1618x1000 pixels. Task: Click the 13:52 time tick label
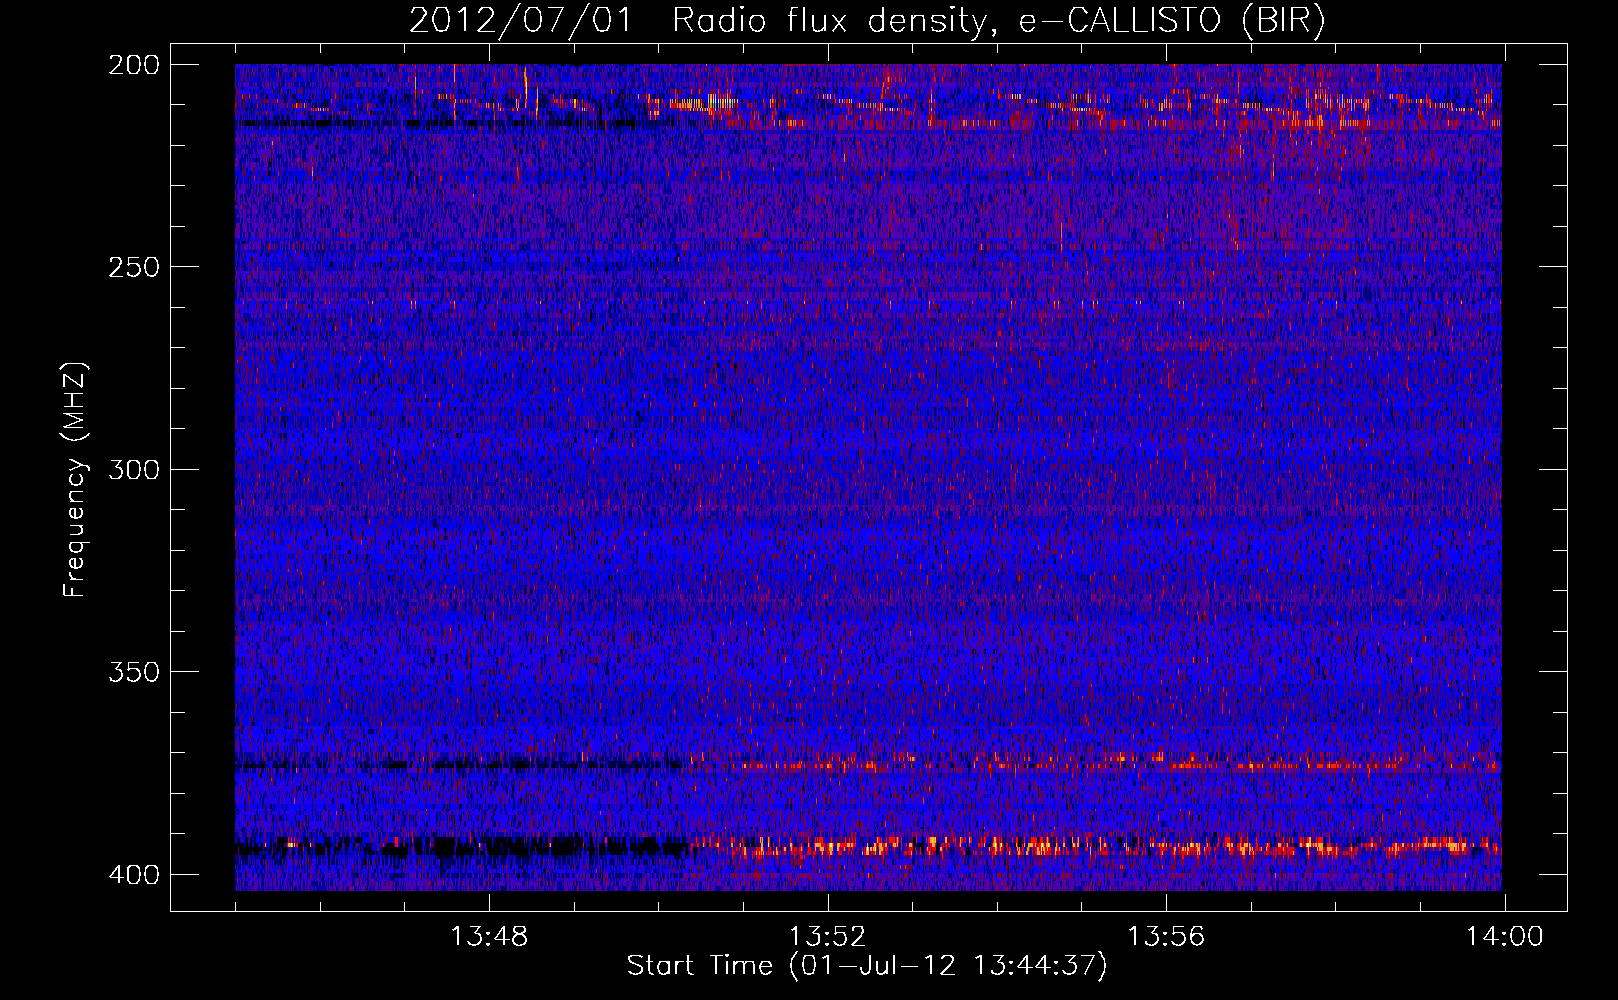click(x=827, y=937)
